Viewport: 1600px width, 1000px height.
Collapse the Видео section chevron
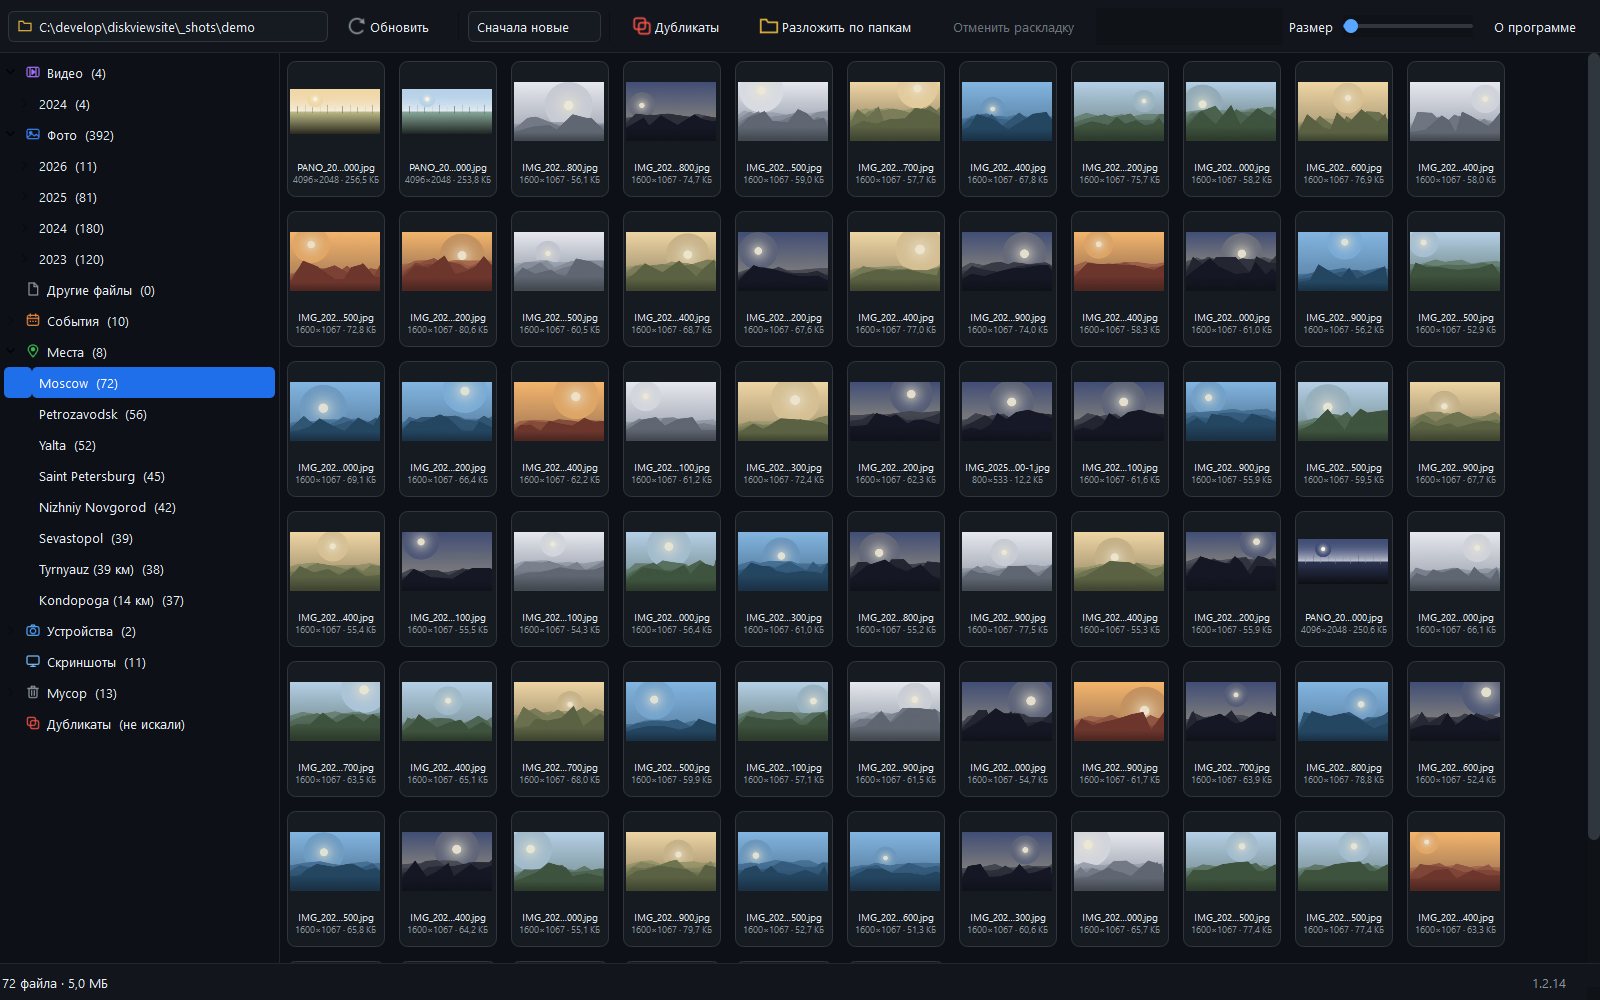click(11, 73)
